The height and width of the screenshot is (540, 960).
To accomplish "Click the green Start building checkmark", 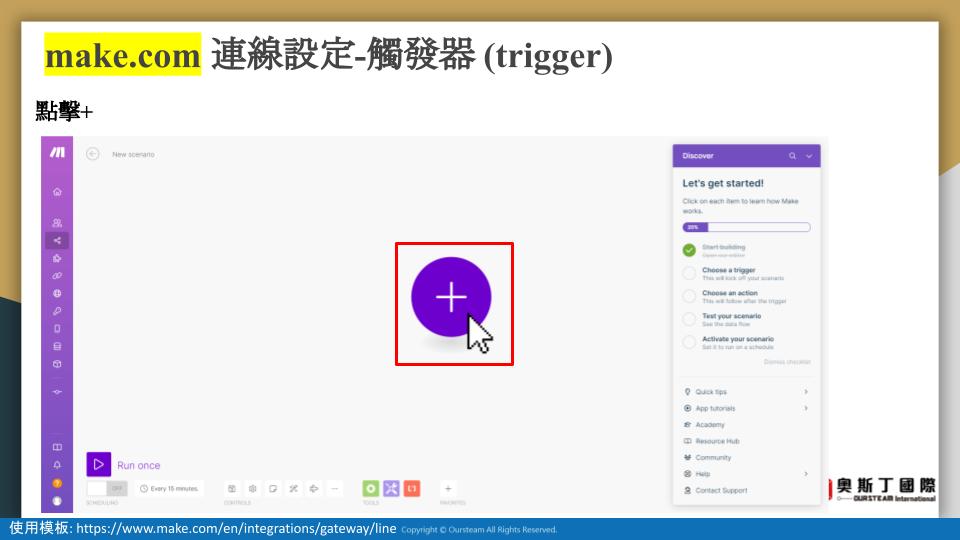I will 689,250.
